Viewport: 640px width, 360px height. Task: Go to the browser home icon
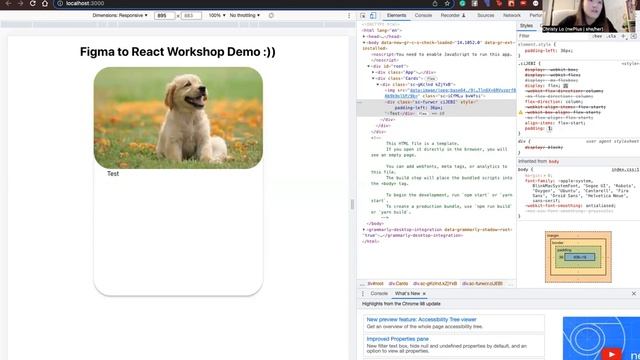(45, 3)
